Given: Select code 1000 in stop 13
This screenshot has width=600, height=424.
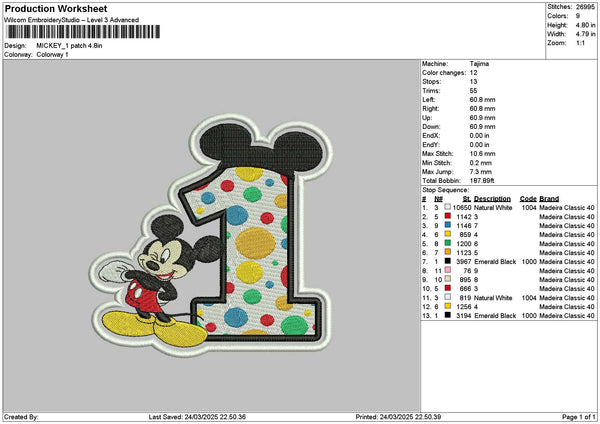Looking at the screenshot, I should tap(529, 316).
